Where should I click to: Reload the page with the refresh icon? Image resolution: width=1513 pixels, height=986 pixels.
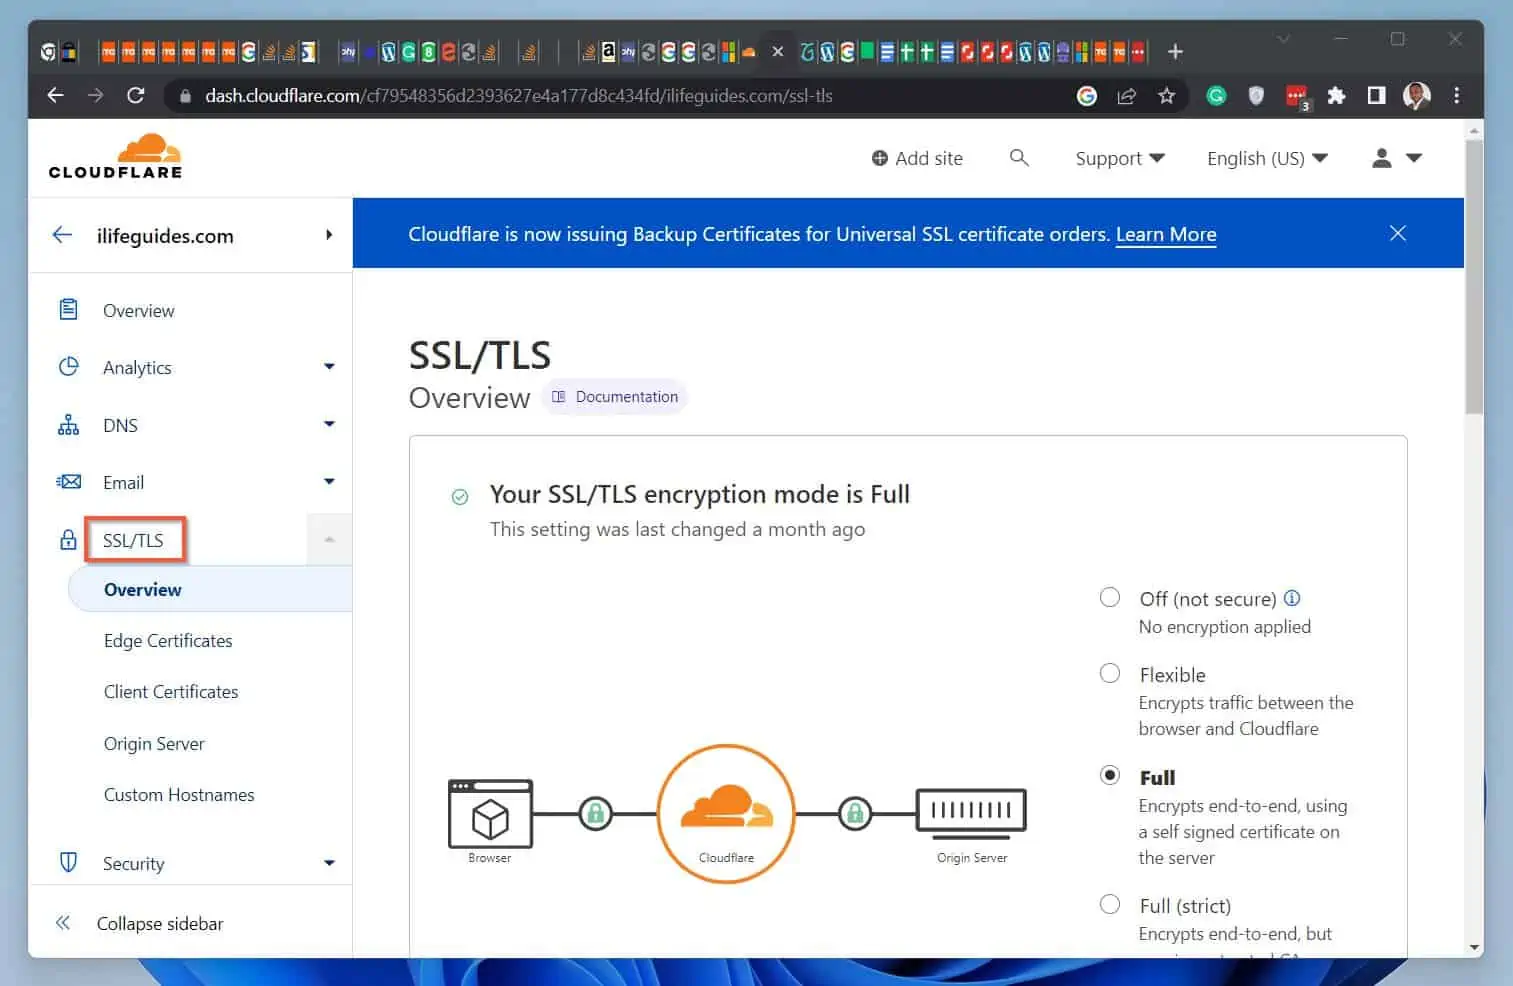[x=136, y=95]
